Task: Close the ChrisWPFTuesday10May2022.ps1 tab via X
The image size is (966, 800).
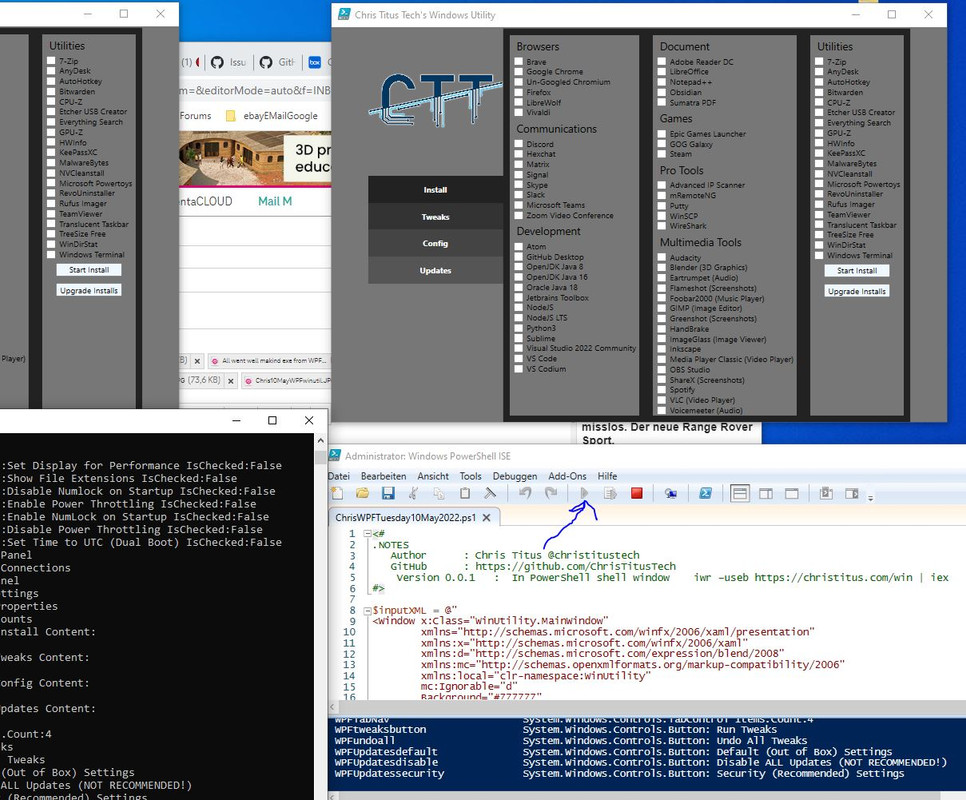Action: (487, 518)
